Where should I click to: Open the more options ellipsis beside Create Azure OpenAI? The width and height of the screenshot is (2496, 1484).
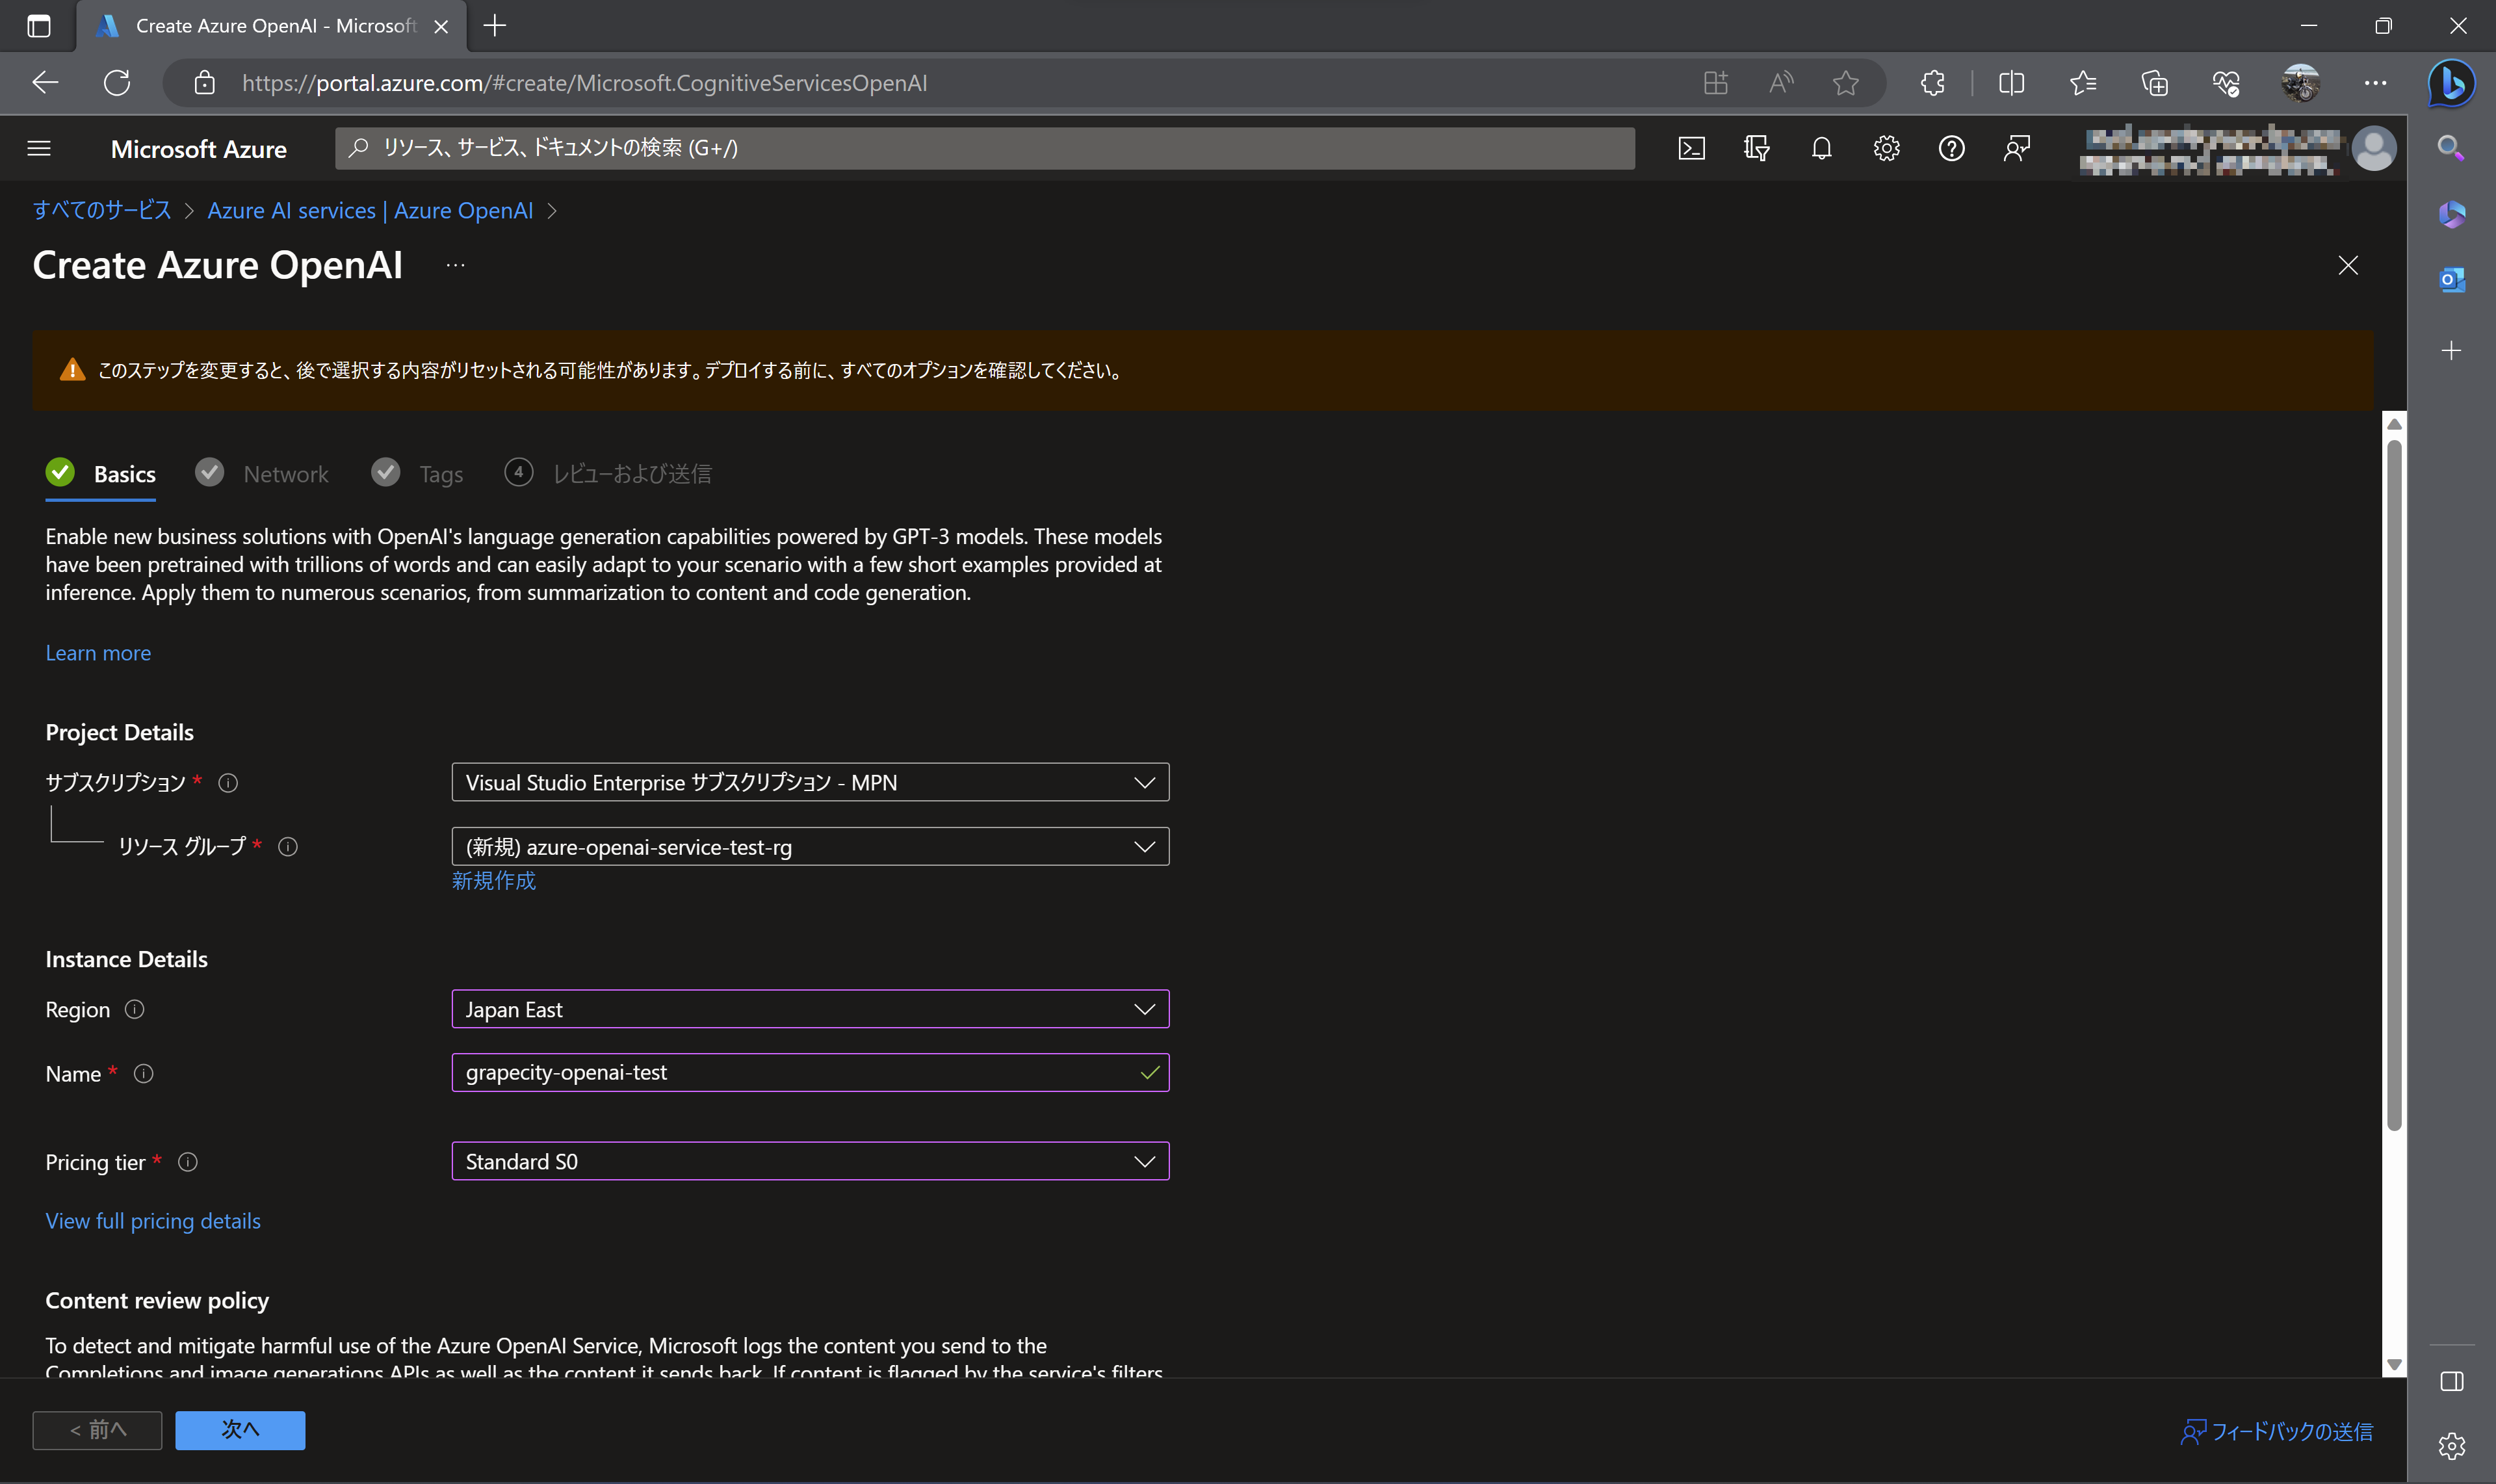click(x=455, y=265)
